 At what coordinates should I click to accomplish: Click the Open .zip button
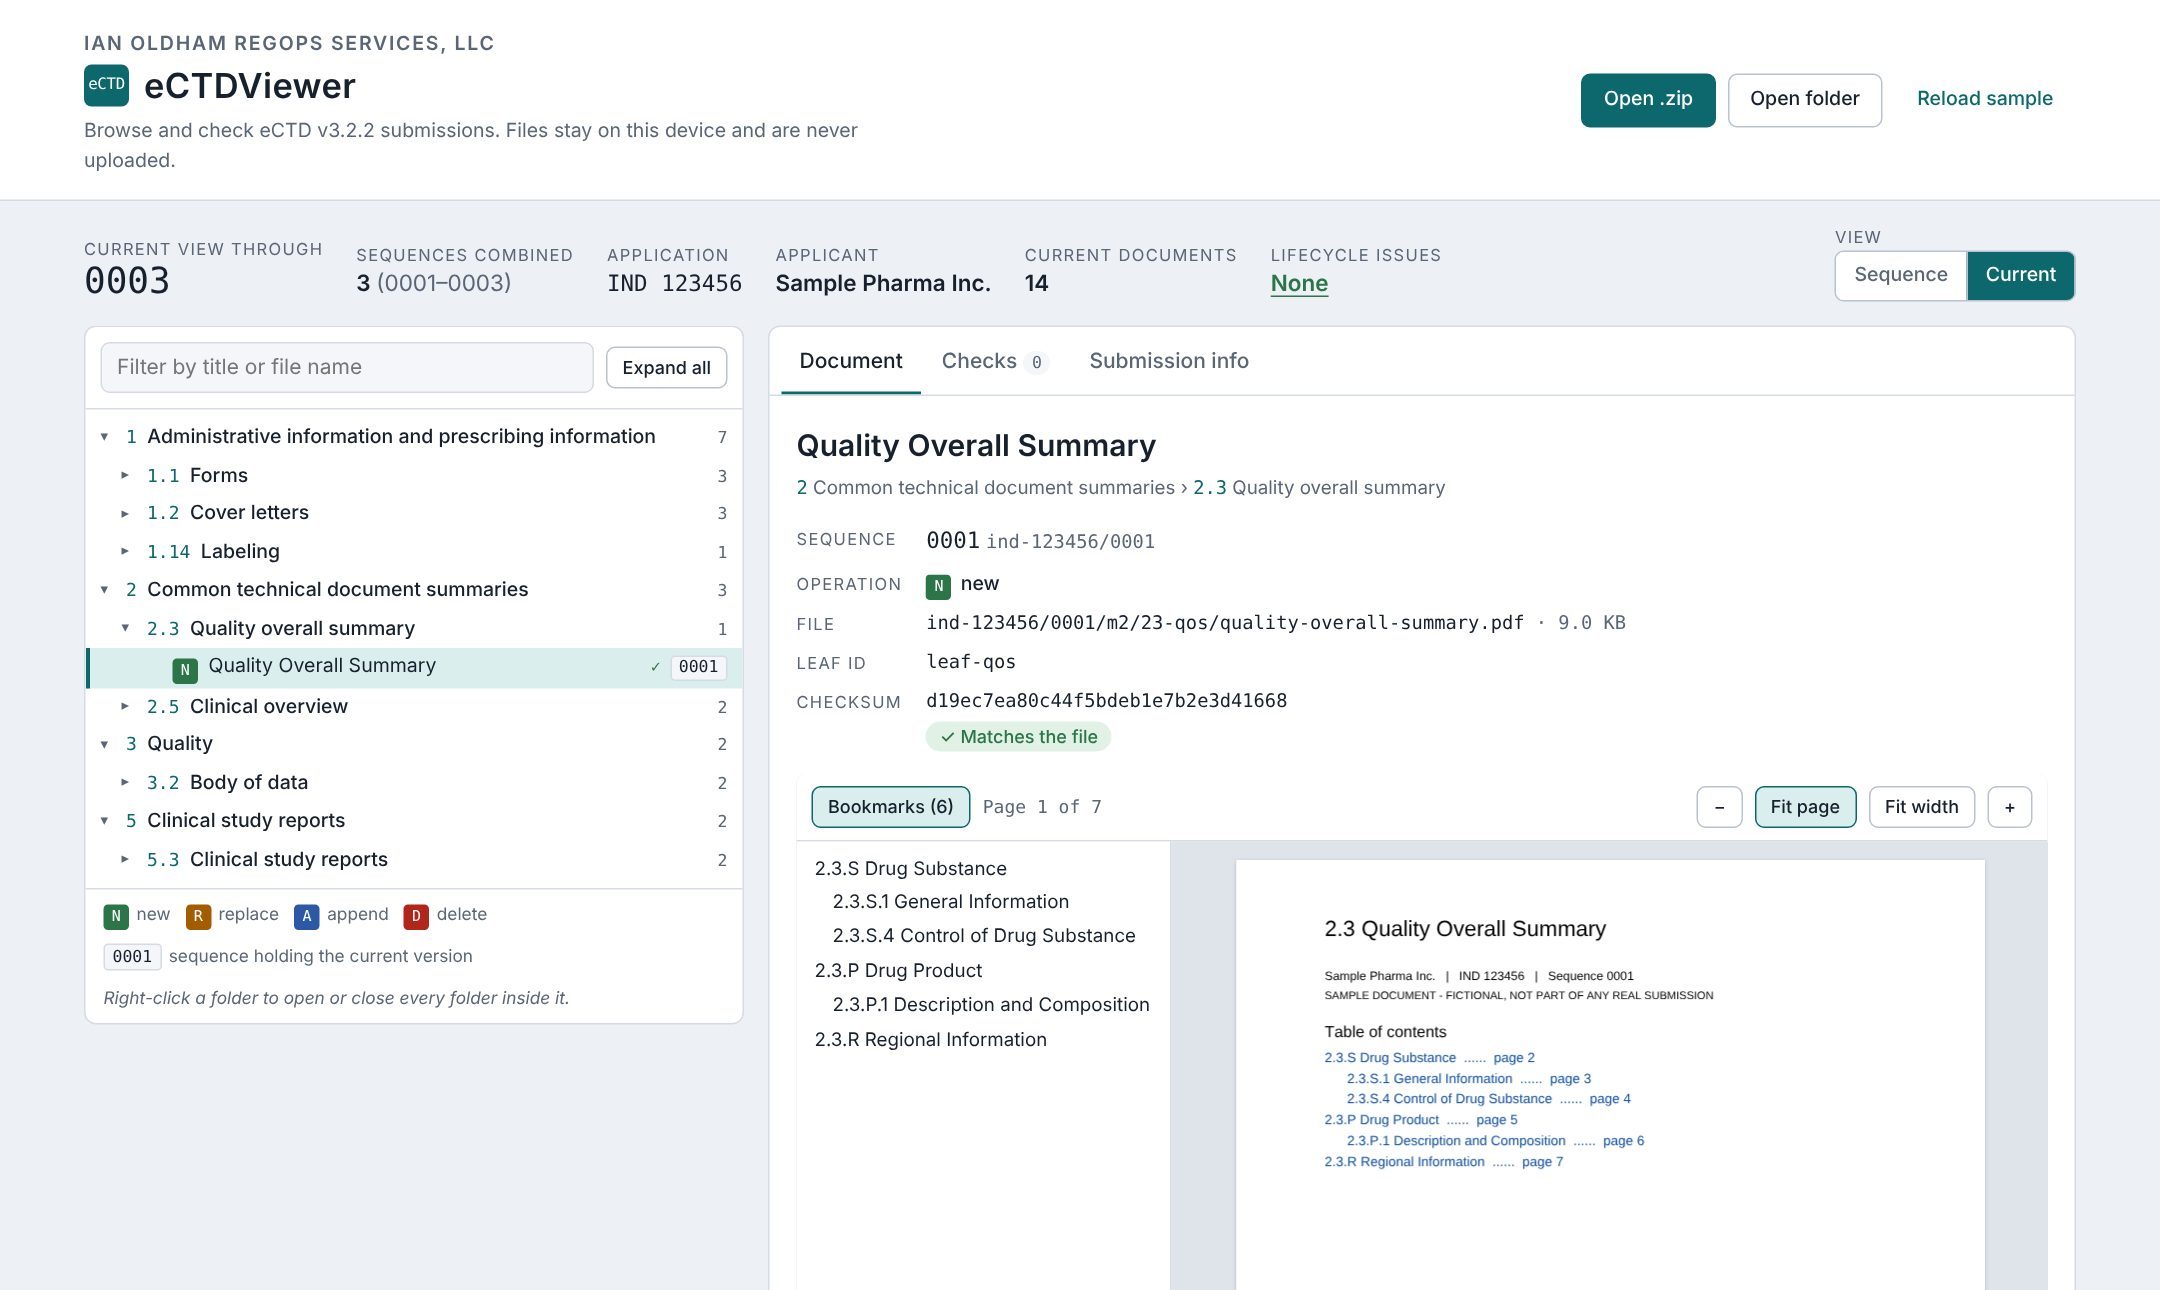tap(1647, 99)
